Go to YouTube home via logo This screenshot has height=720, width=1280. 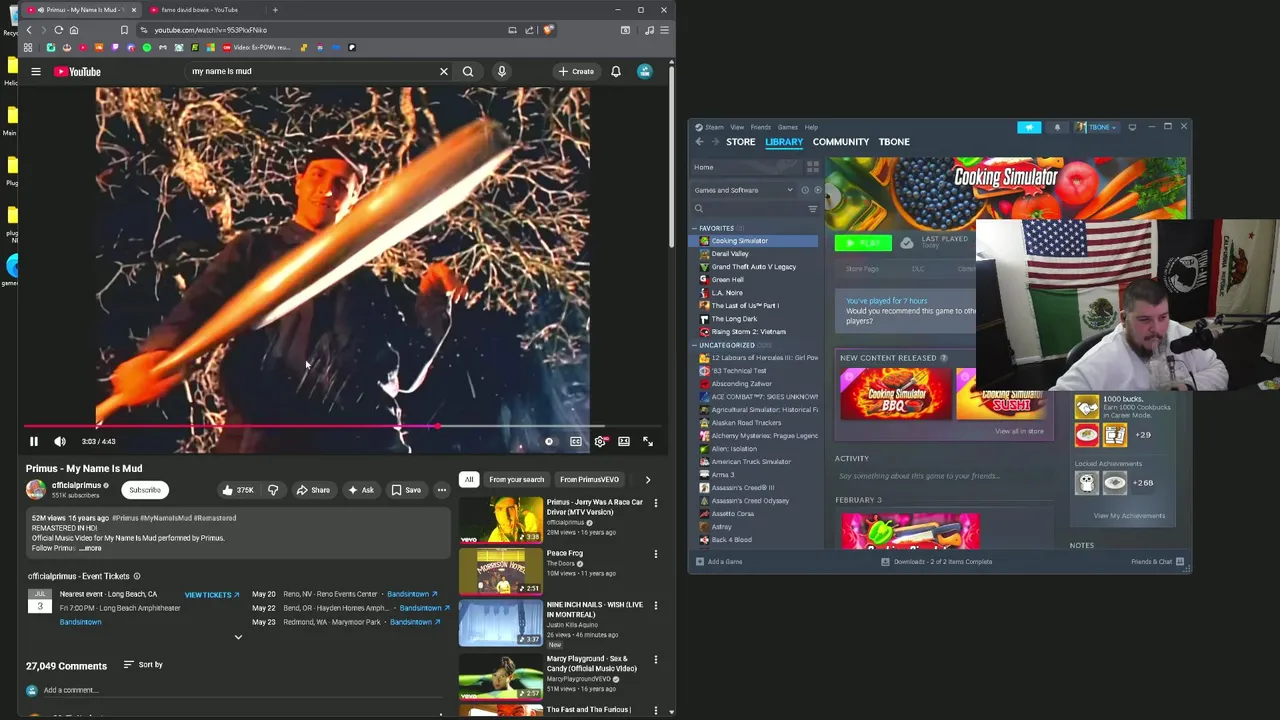coord(77,71)
